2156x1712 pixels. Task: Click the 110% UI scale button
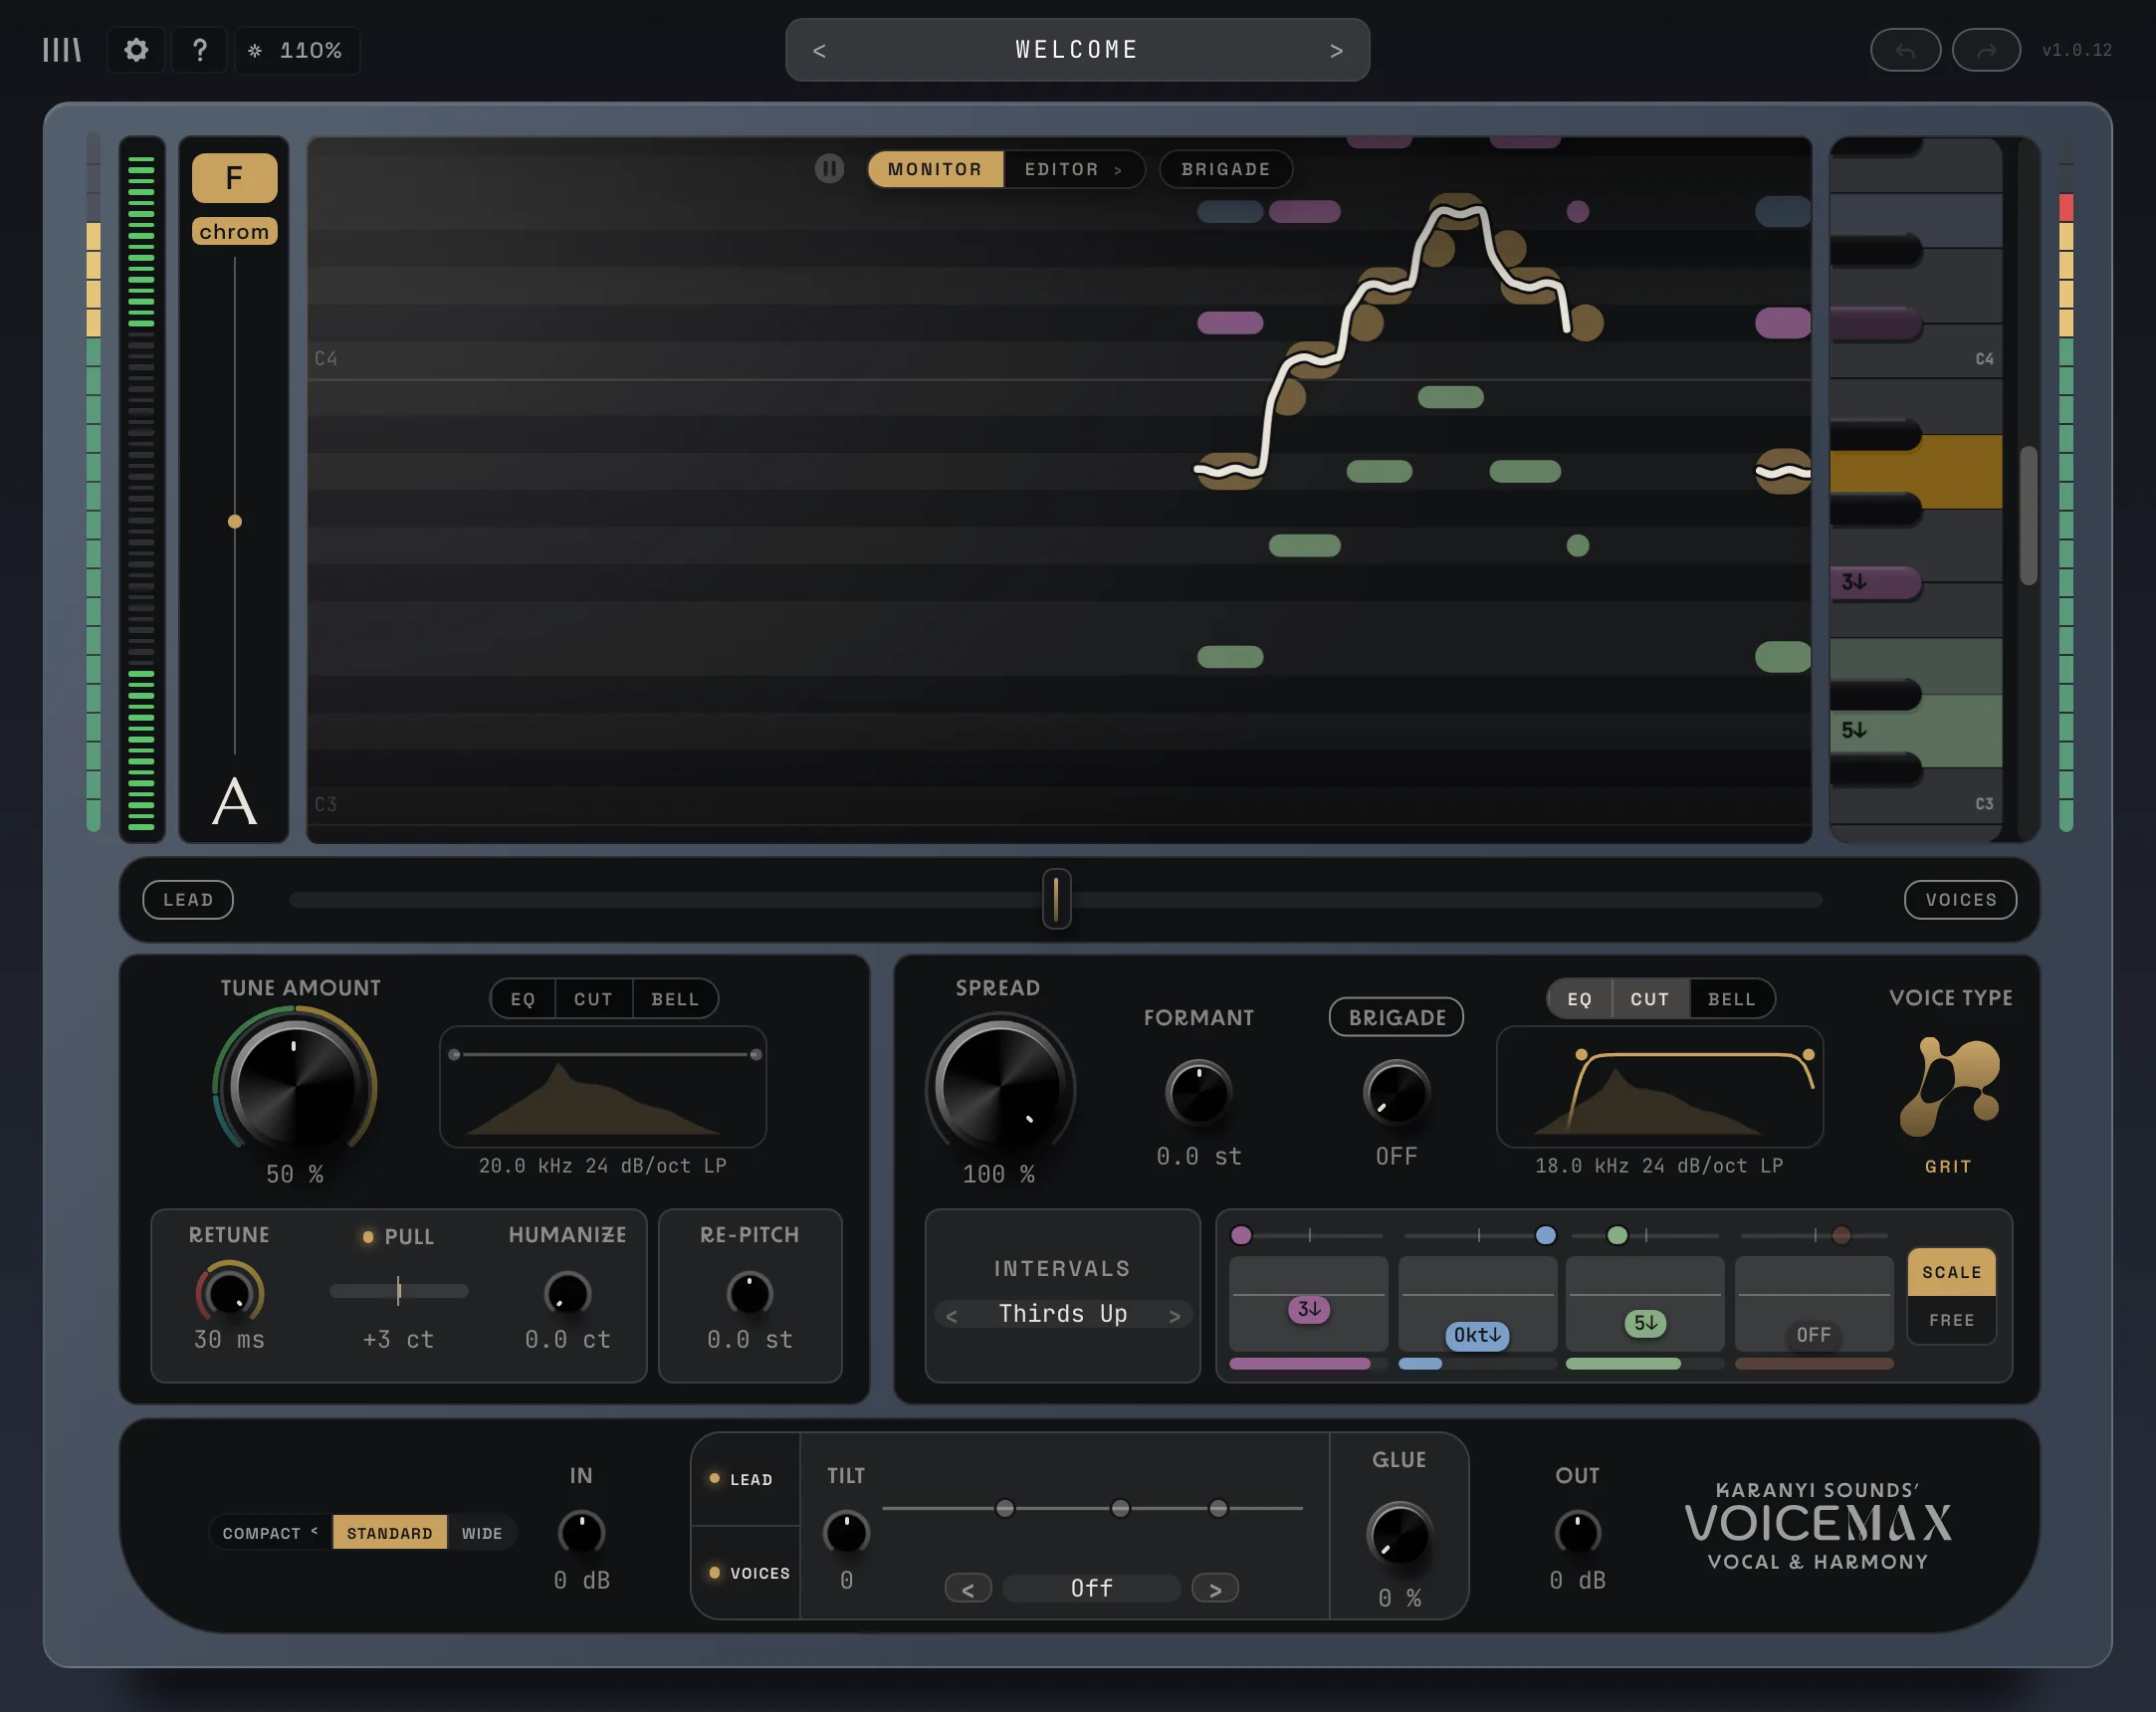pos(297,50)
